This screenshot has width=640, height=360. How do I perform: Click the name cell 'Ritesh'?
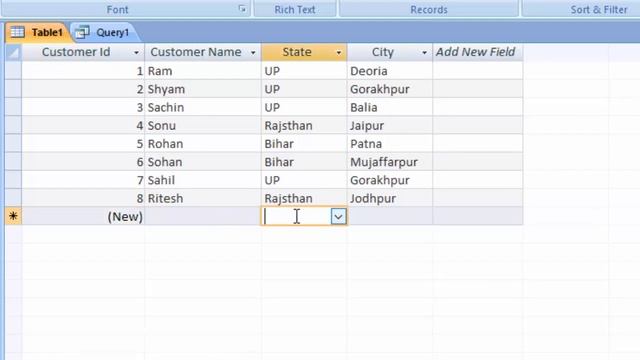(x=203, y=198)
